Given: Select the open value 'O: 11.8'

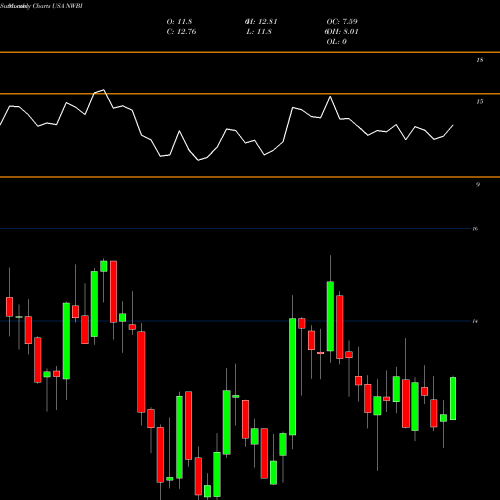Looking at the screenshot, I should [179, 22].
